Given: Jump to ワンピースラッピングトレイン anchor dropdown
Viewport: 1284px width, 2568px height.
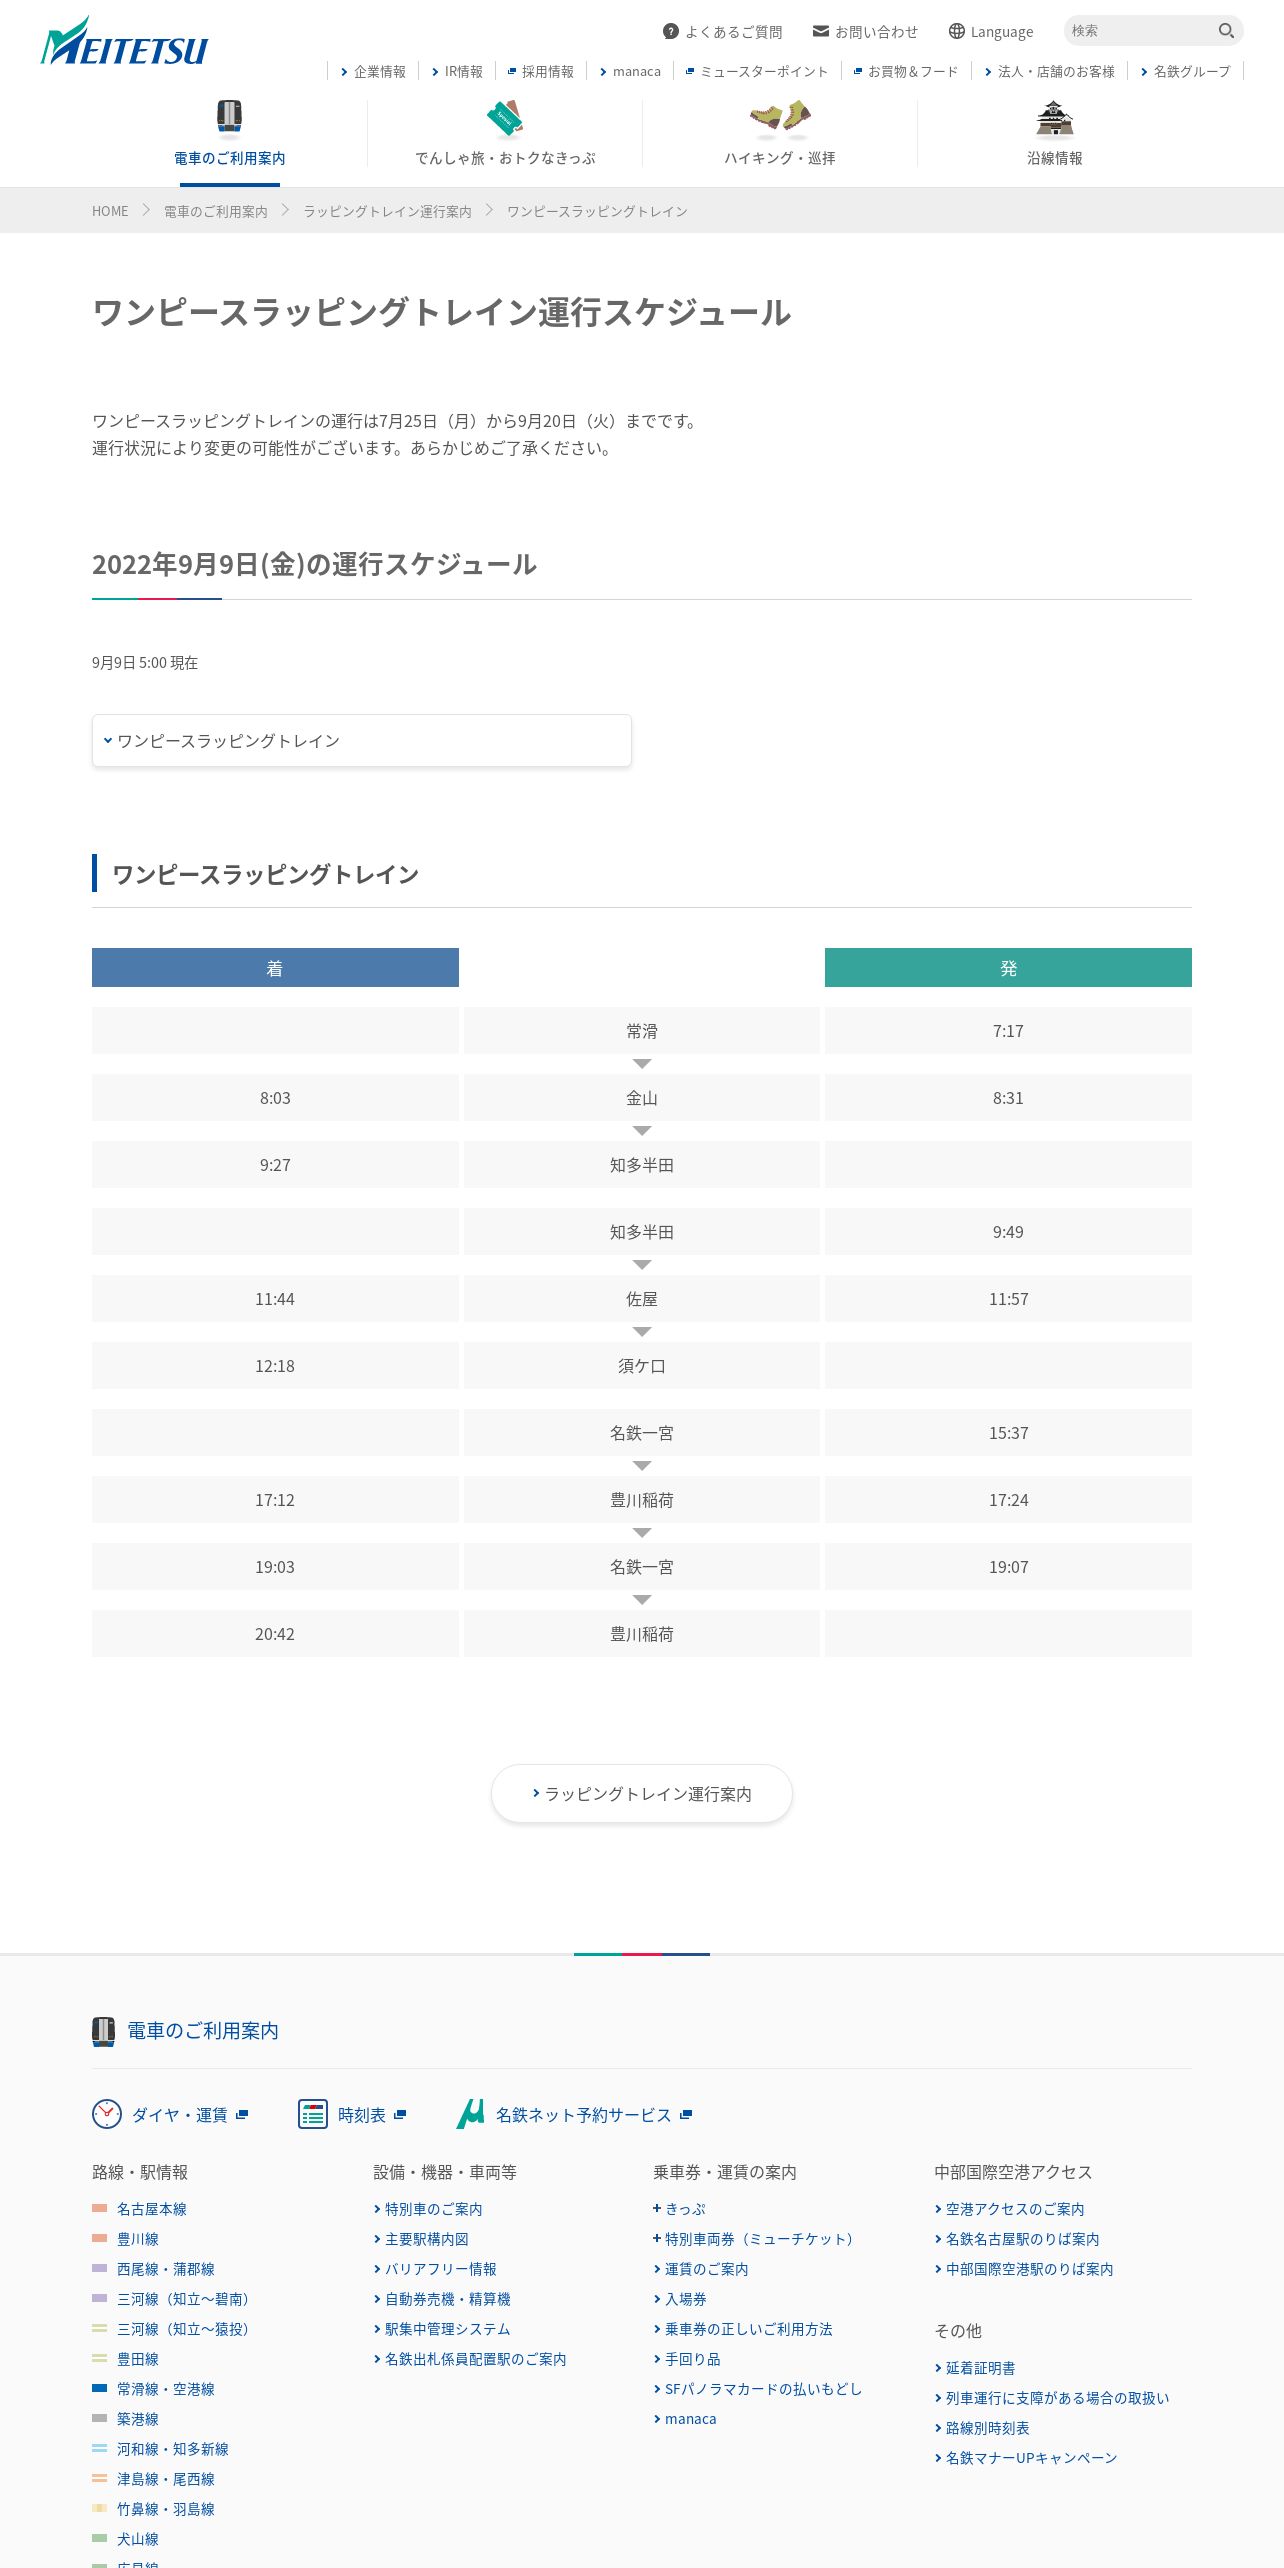Looking at the screenshot, I should click(361, 740).
